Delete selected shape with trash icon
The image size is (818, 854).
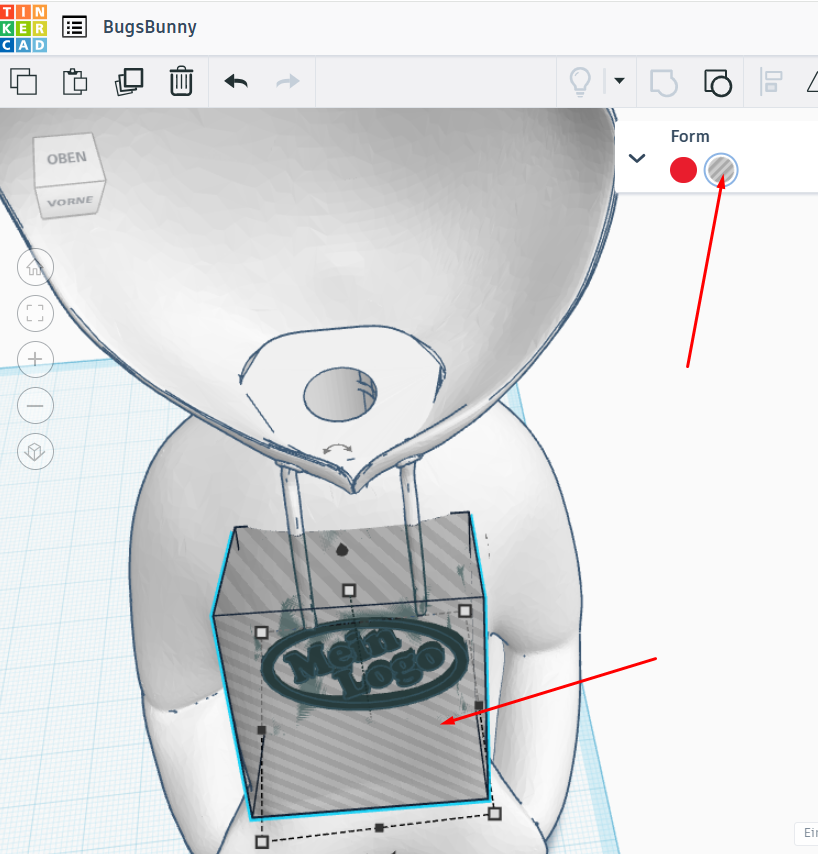click(181, 81)
